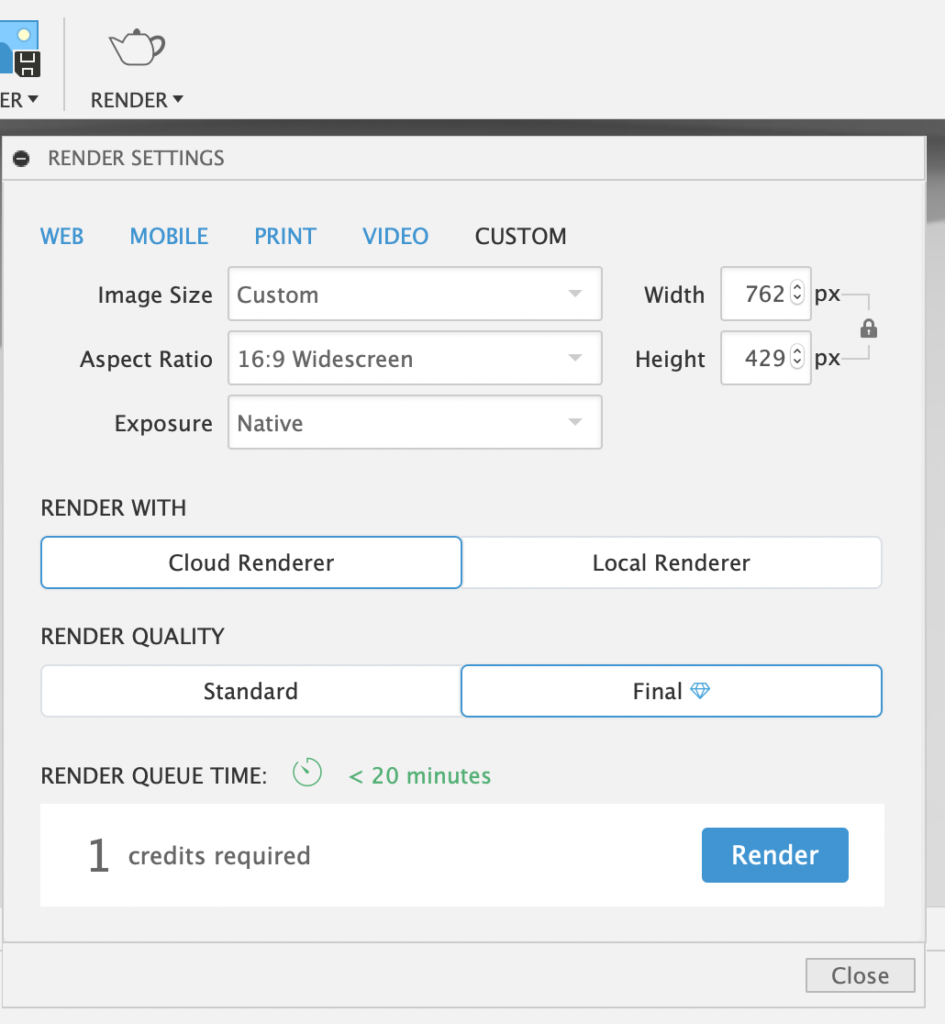Toggle the aspect ratio lock icon
The width and height of the screenshot is (945, 1024).
868,328
